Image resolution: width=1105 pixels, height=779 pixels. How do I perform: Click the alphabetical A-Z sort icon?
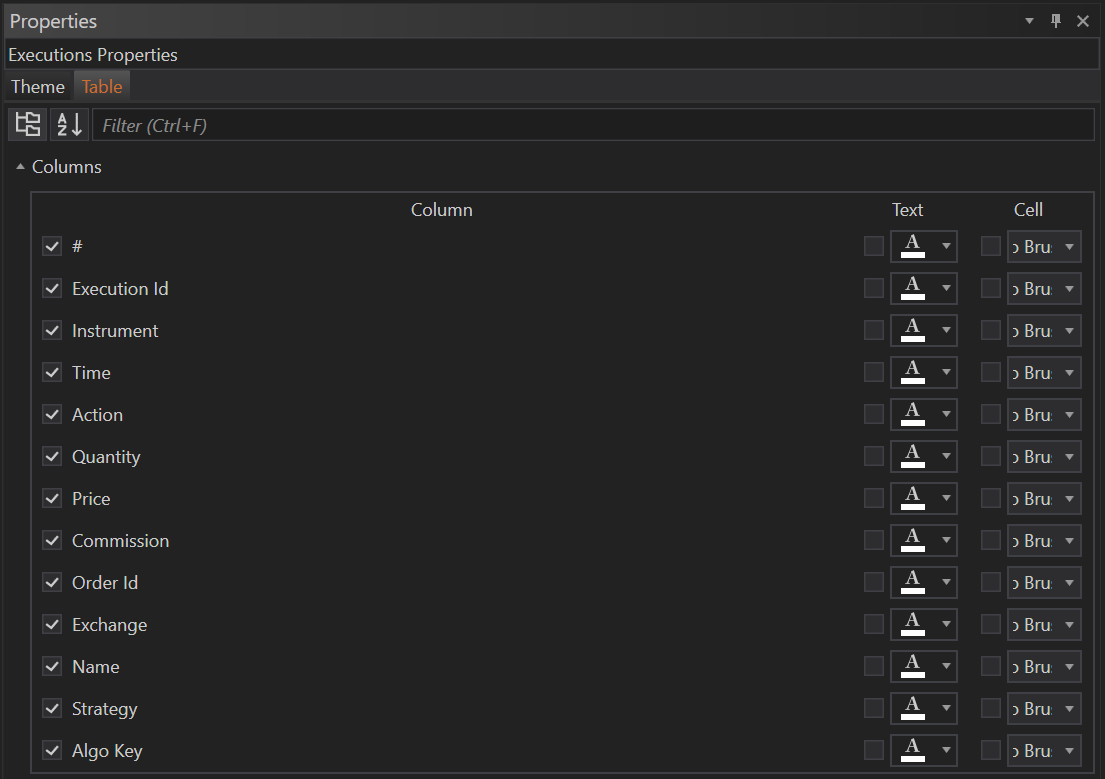click(x=69, y=125)
